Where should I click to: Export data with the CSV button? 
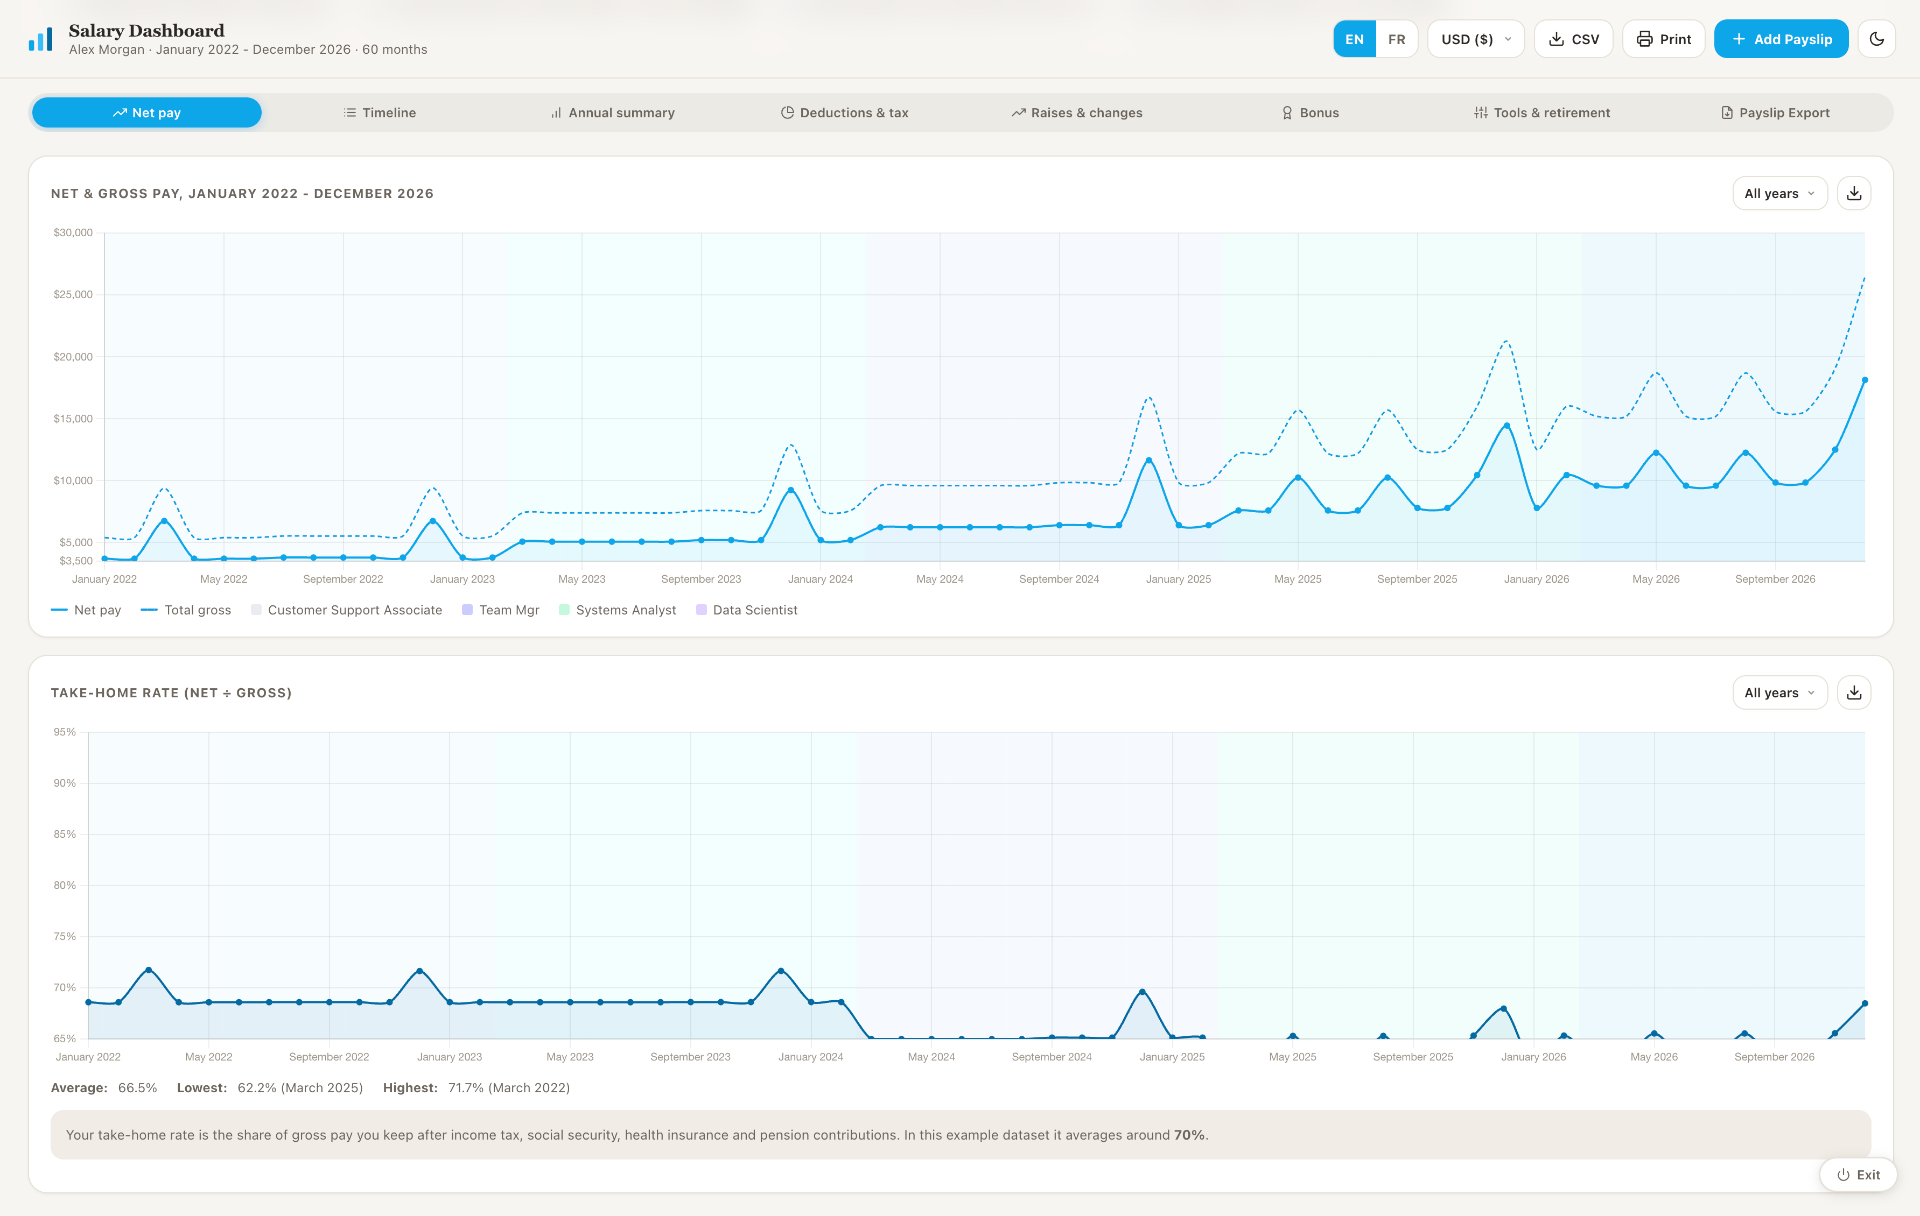[x=1573, y=39]
